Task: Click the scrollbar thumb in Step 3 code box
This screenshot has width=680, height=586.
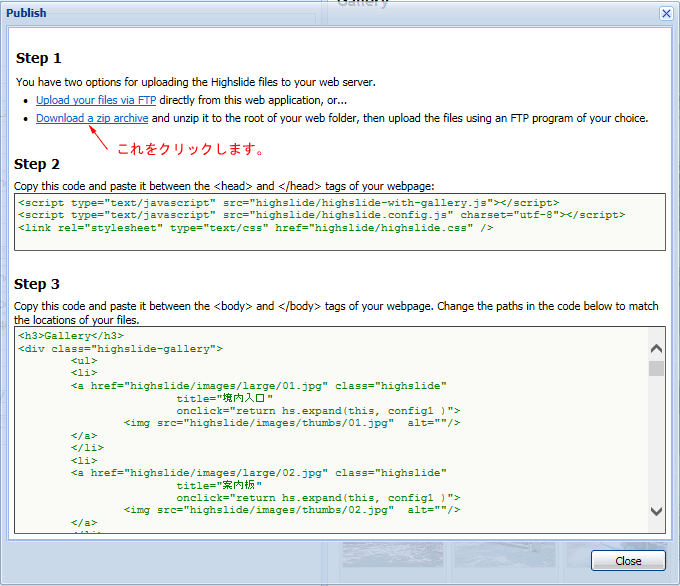Action: point(657,368)
